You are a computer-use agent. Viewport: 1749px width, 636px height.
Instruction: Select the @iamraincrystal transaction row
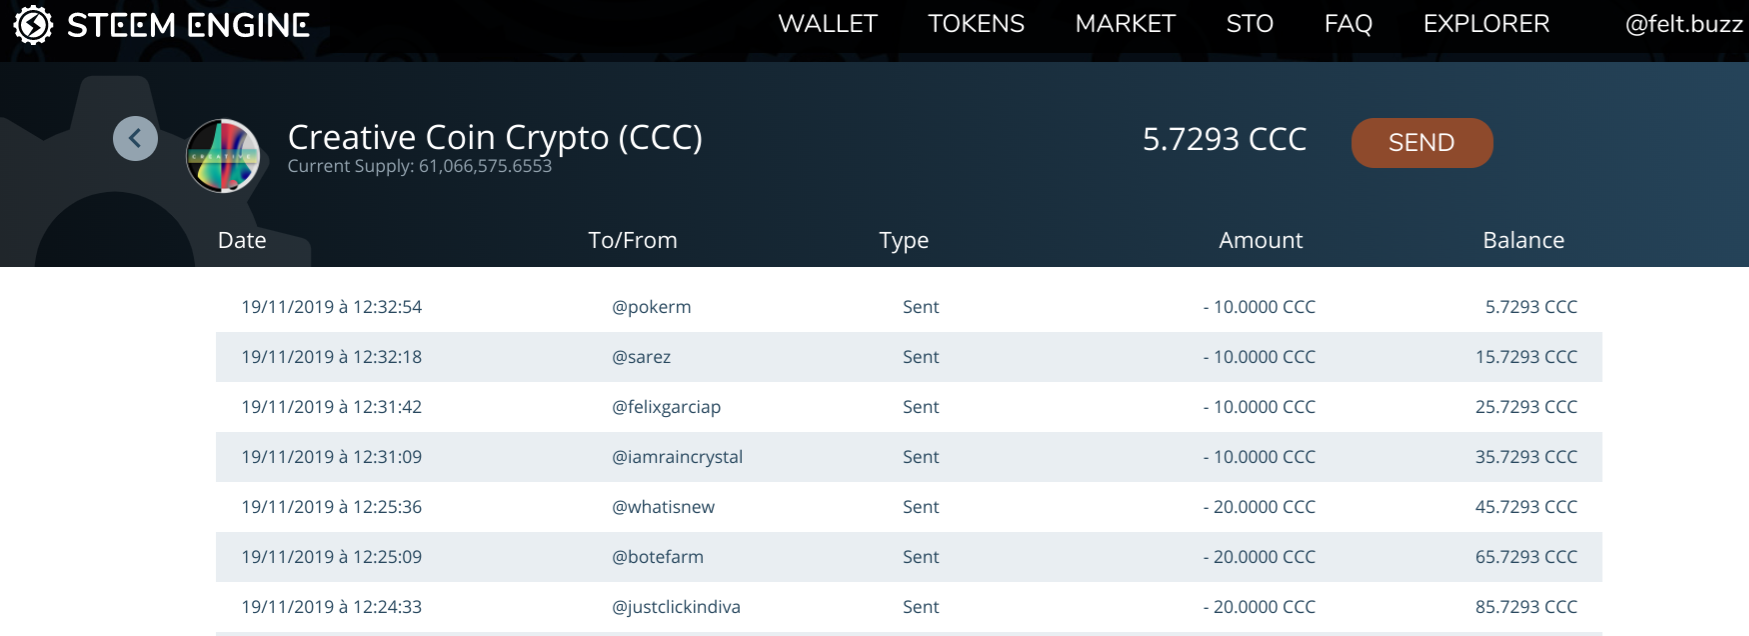tap(909, 457)
